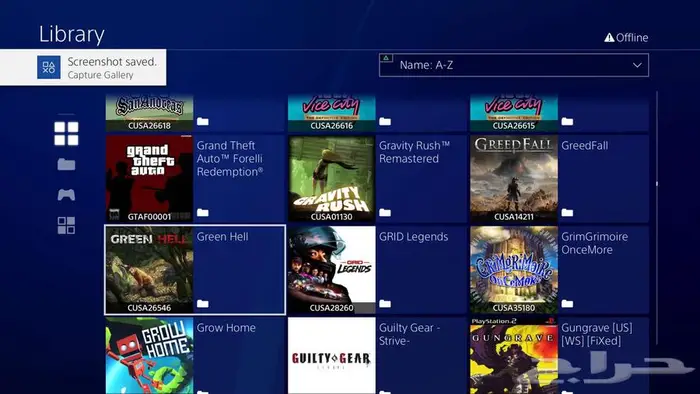This screenshot has height=394, width=700.
Task: Select the Gungrave PlayStation 2 cover
Action: pyautogui.click(x=514, y=356)
